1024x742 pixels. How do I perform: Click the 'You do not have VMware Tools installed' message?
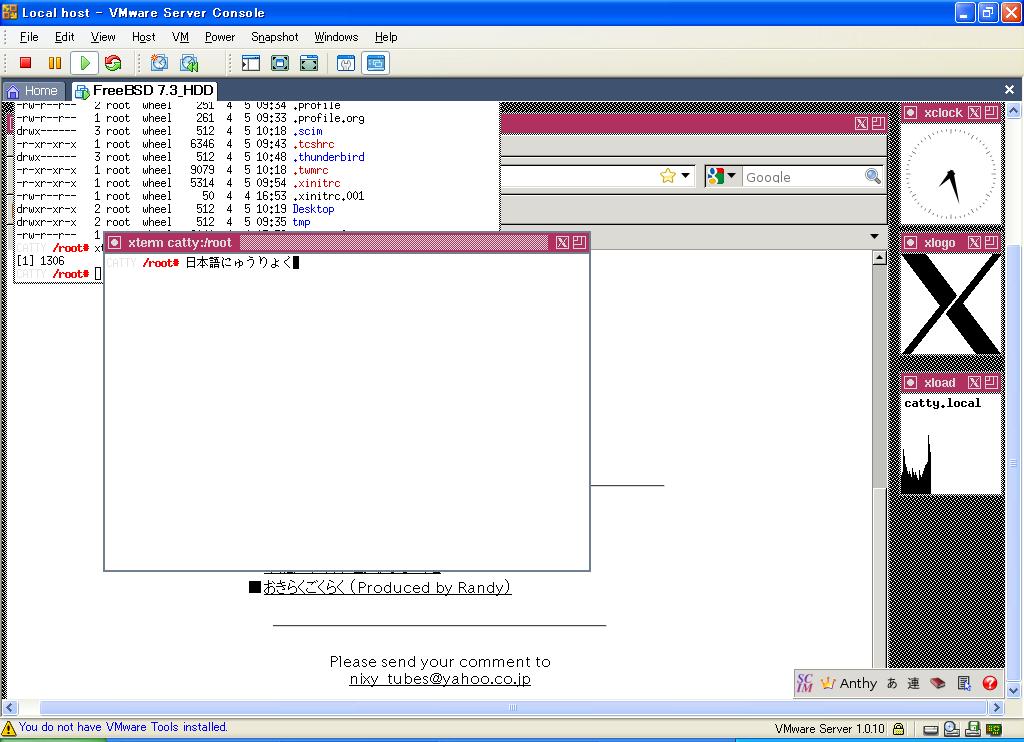pos(123,727)
